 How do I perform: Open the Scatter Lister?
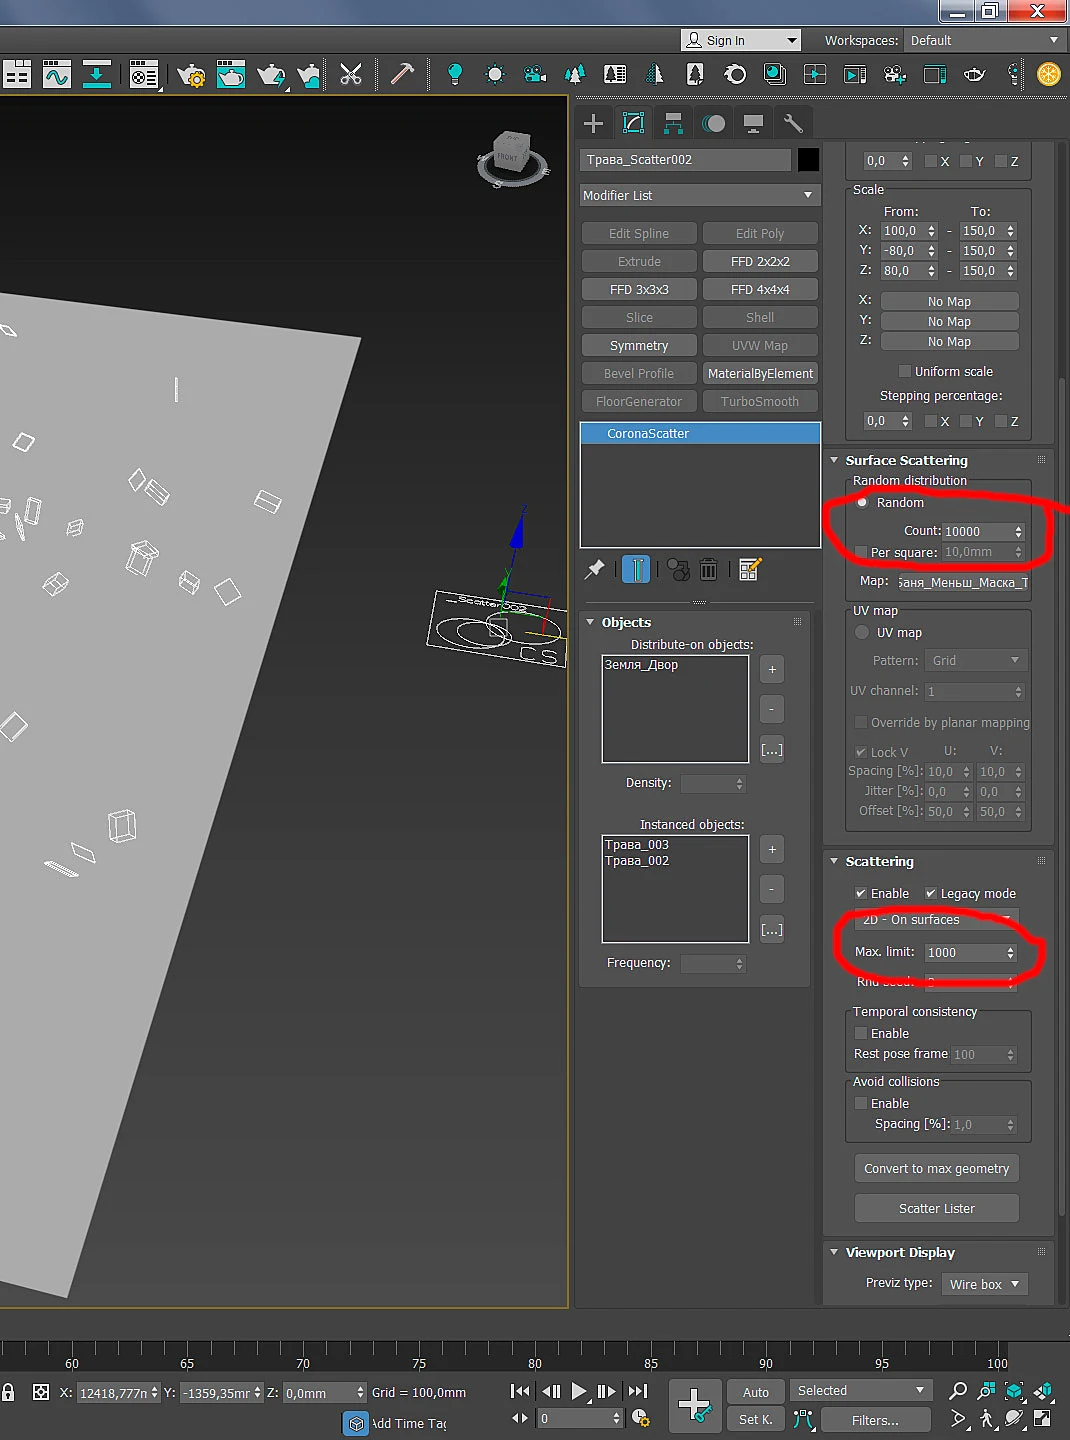937,1208
